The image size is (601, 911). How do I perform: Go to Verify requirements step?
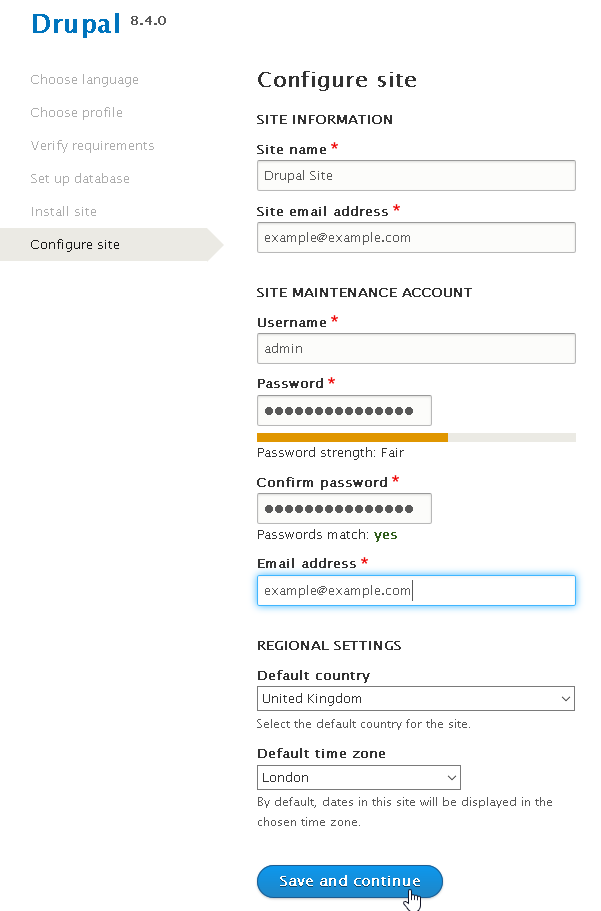click(x=92, y=146)
